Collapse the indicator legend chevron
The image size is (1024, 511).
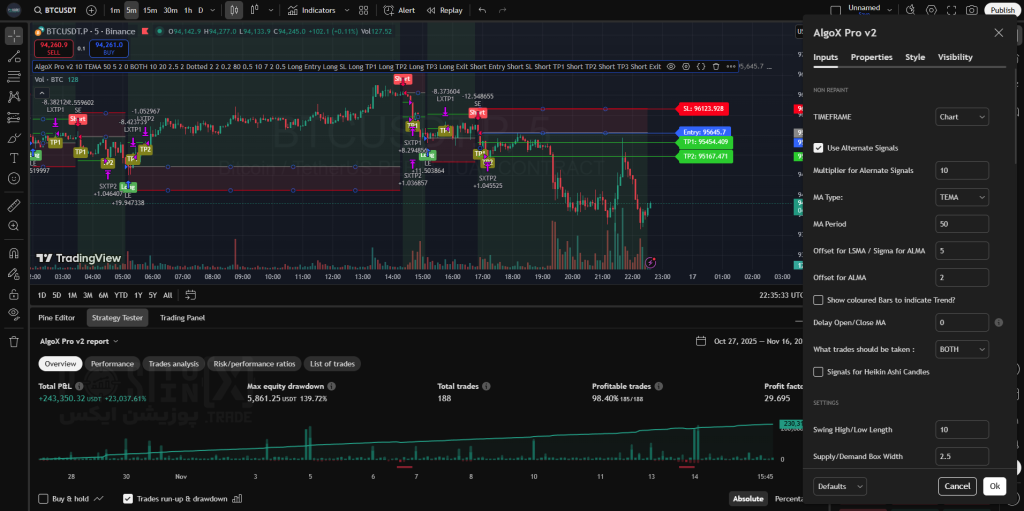(x=40, y=93)
